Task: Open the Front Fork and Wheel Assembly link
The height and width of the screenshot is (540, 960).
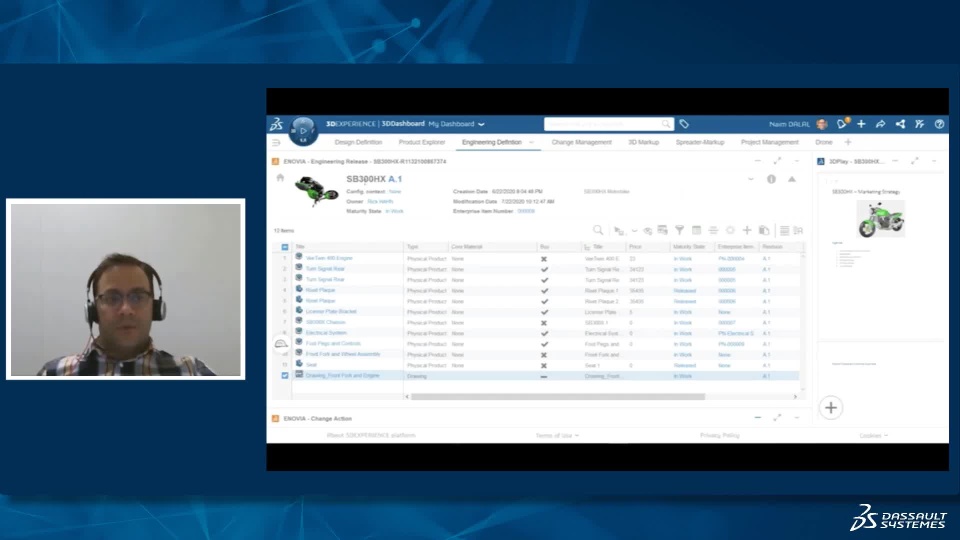Action: tap(343, 354)
